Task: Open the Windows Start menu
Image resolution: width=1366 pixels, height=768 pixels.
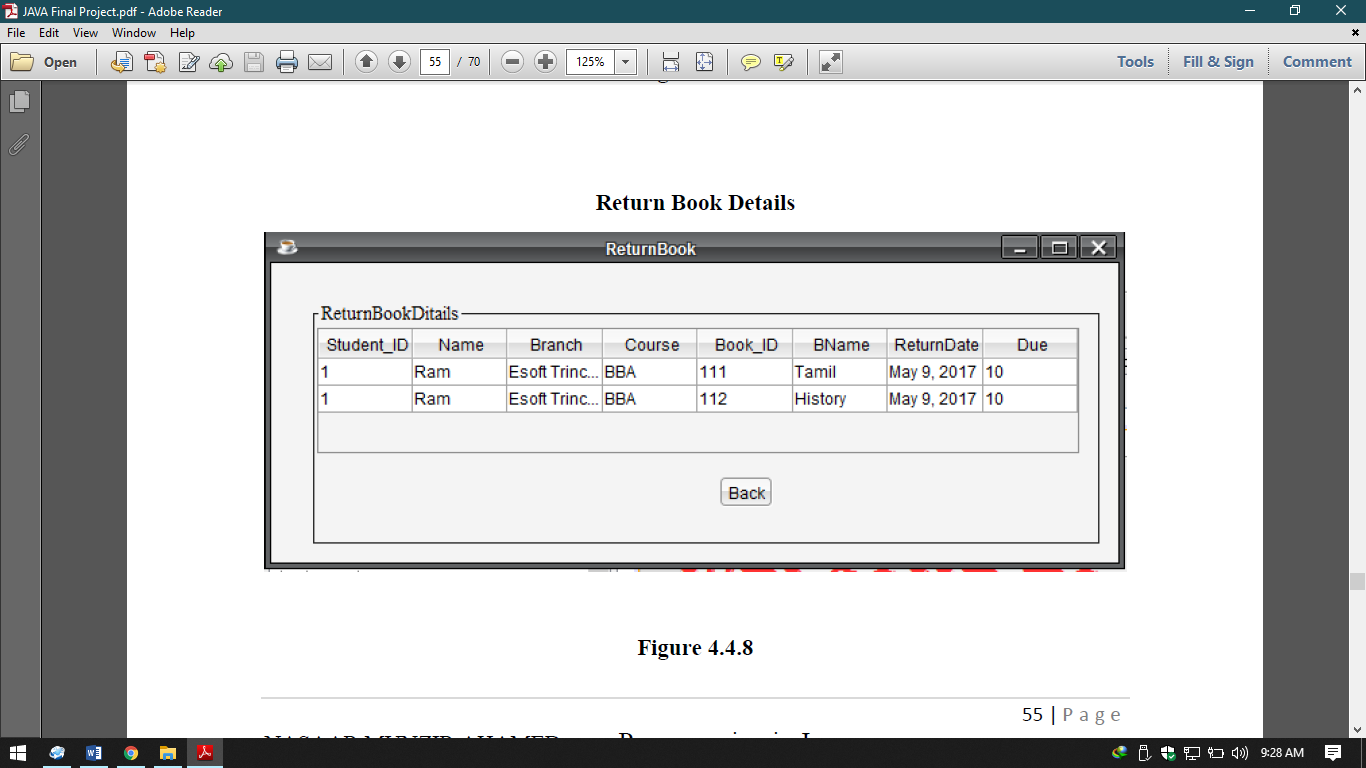Action: (x=17, y=753)
